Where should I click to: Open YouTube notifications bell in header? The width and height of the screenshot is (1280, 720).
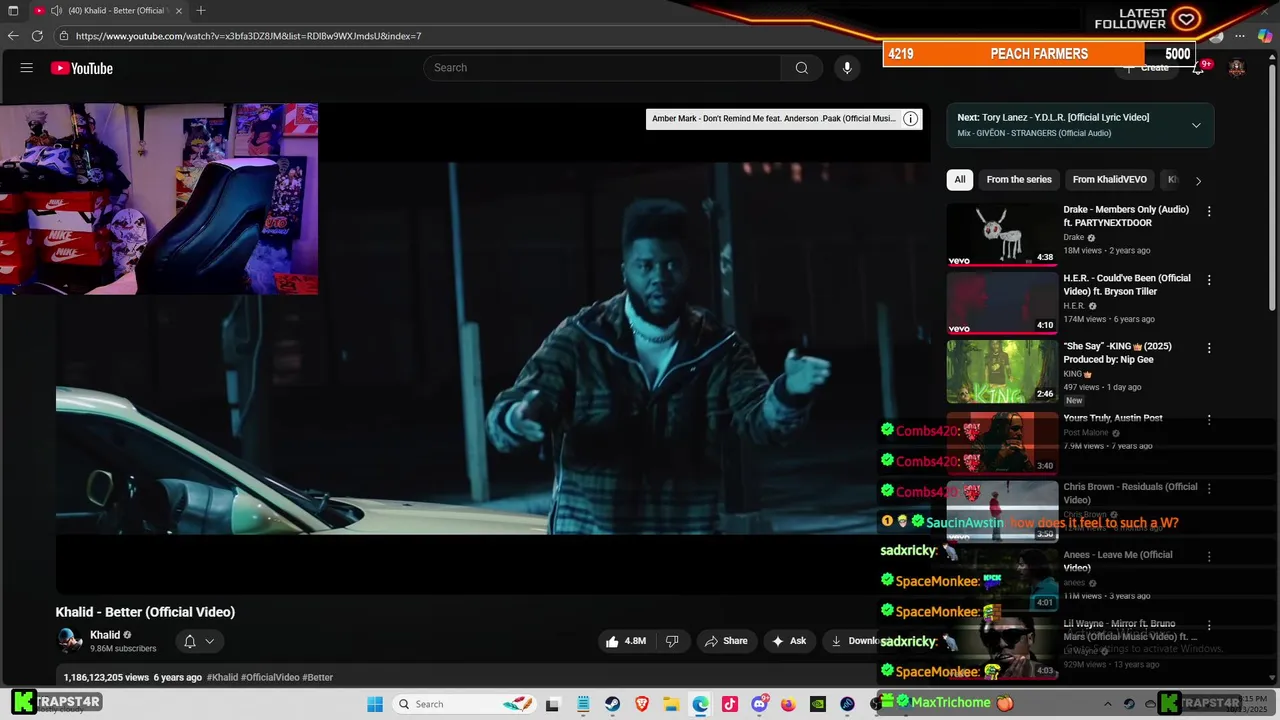click(x=1198, y=68)
